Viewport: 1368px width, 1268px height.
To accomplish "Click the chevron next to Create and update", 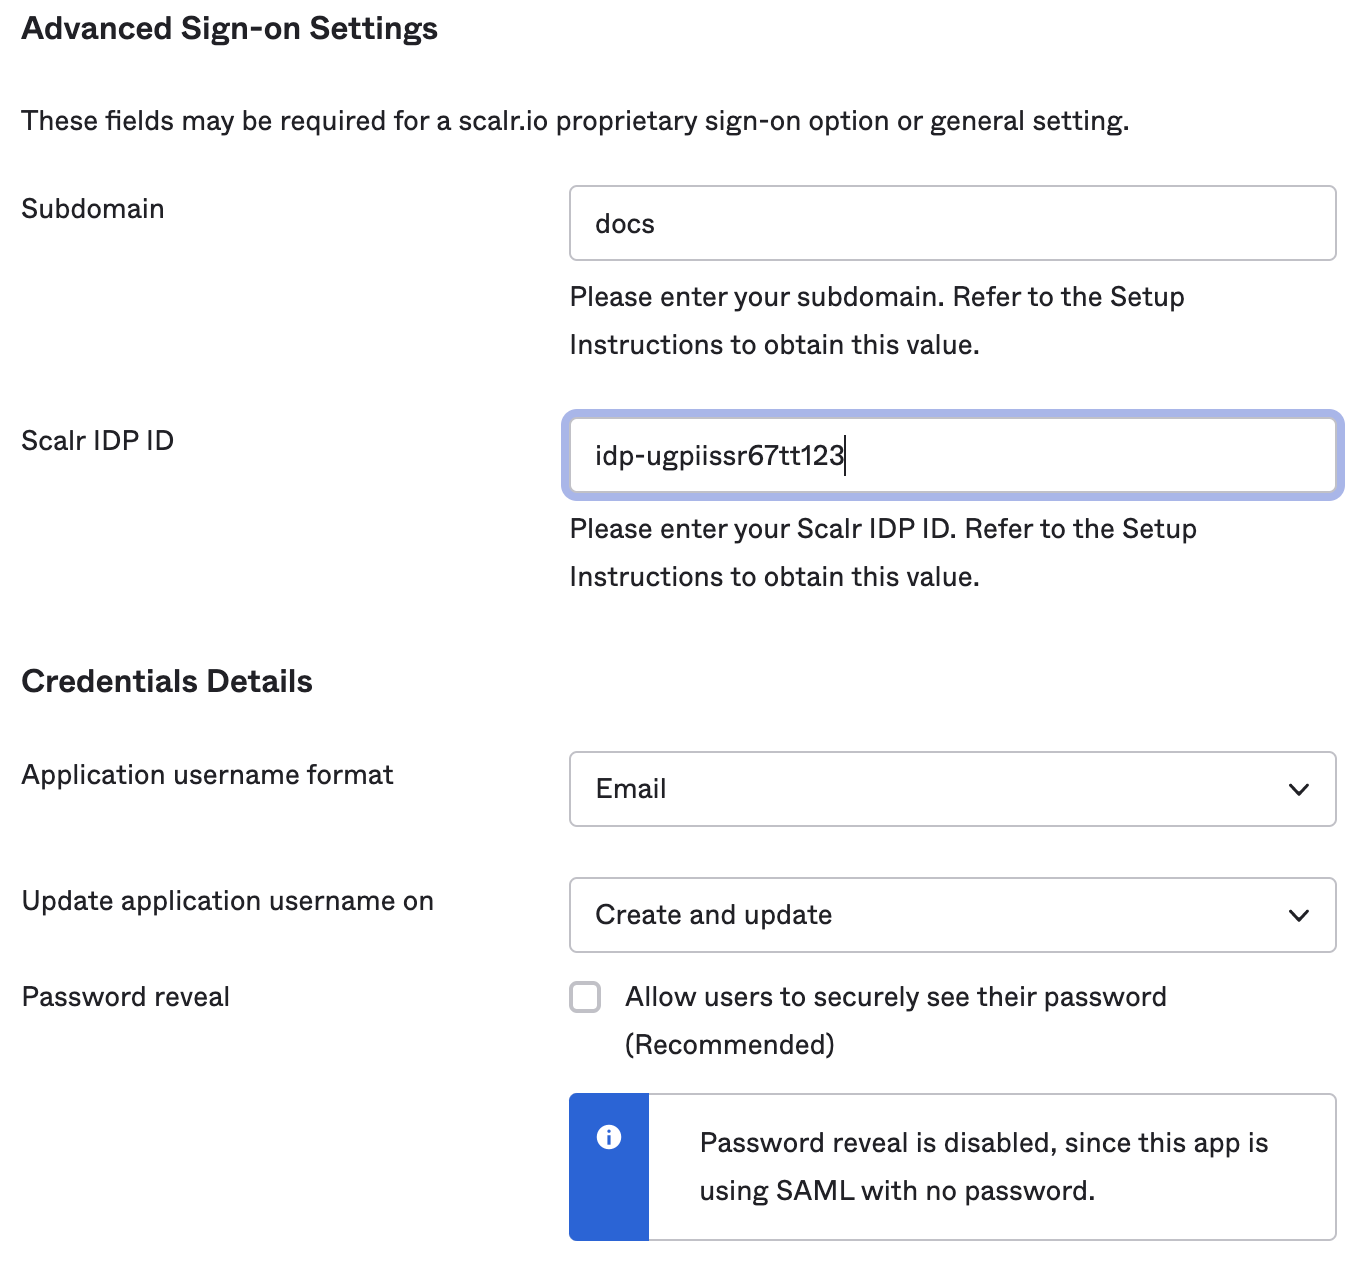I will click(x=1299, y=915).
